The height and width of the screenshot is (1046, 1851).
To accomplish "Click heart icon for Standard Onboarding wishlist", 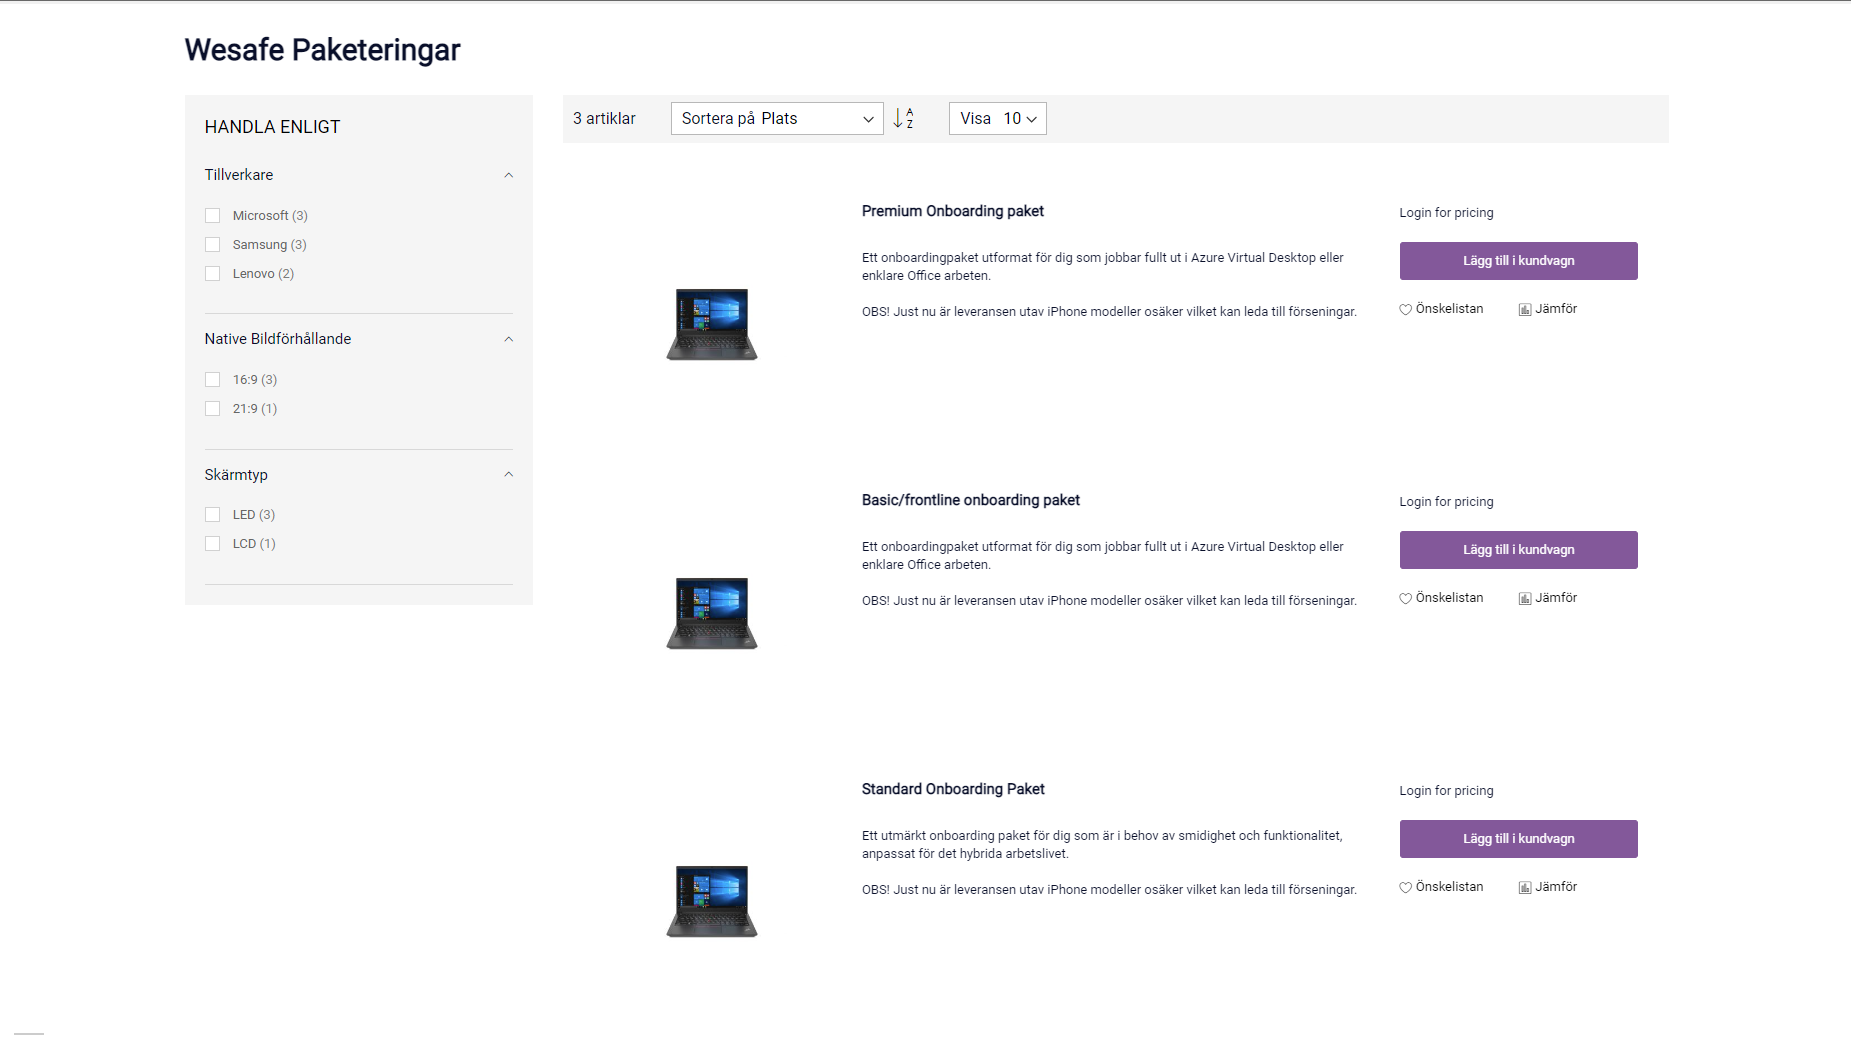I will coord(1405,888).
